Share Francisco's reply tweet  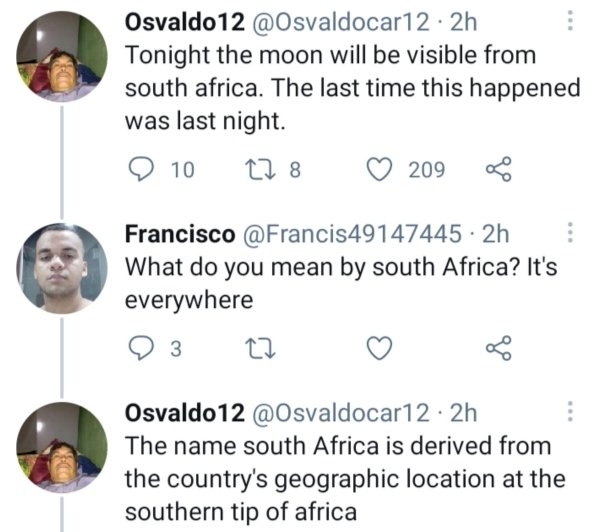[498, 348]
